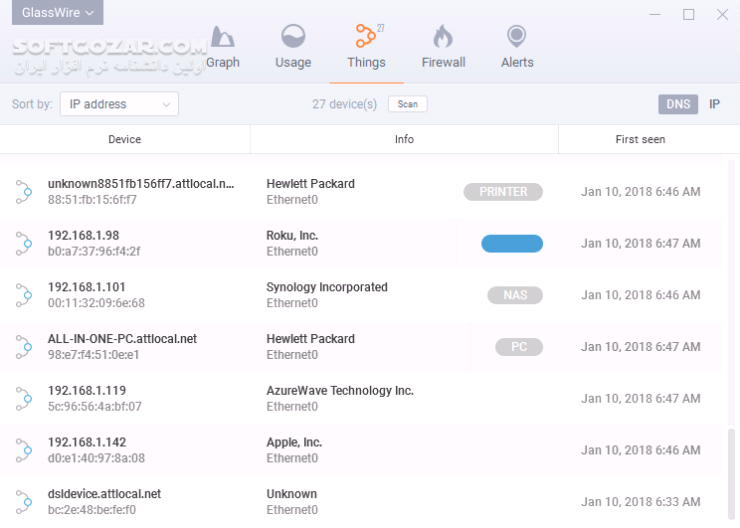
Task: Open the Alerts location pin icon
Action: pos(516,37)
